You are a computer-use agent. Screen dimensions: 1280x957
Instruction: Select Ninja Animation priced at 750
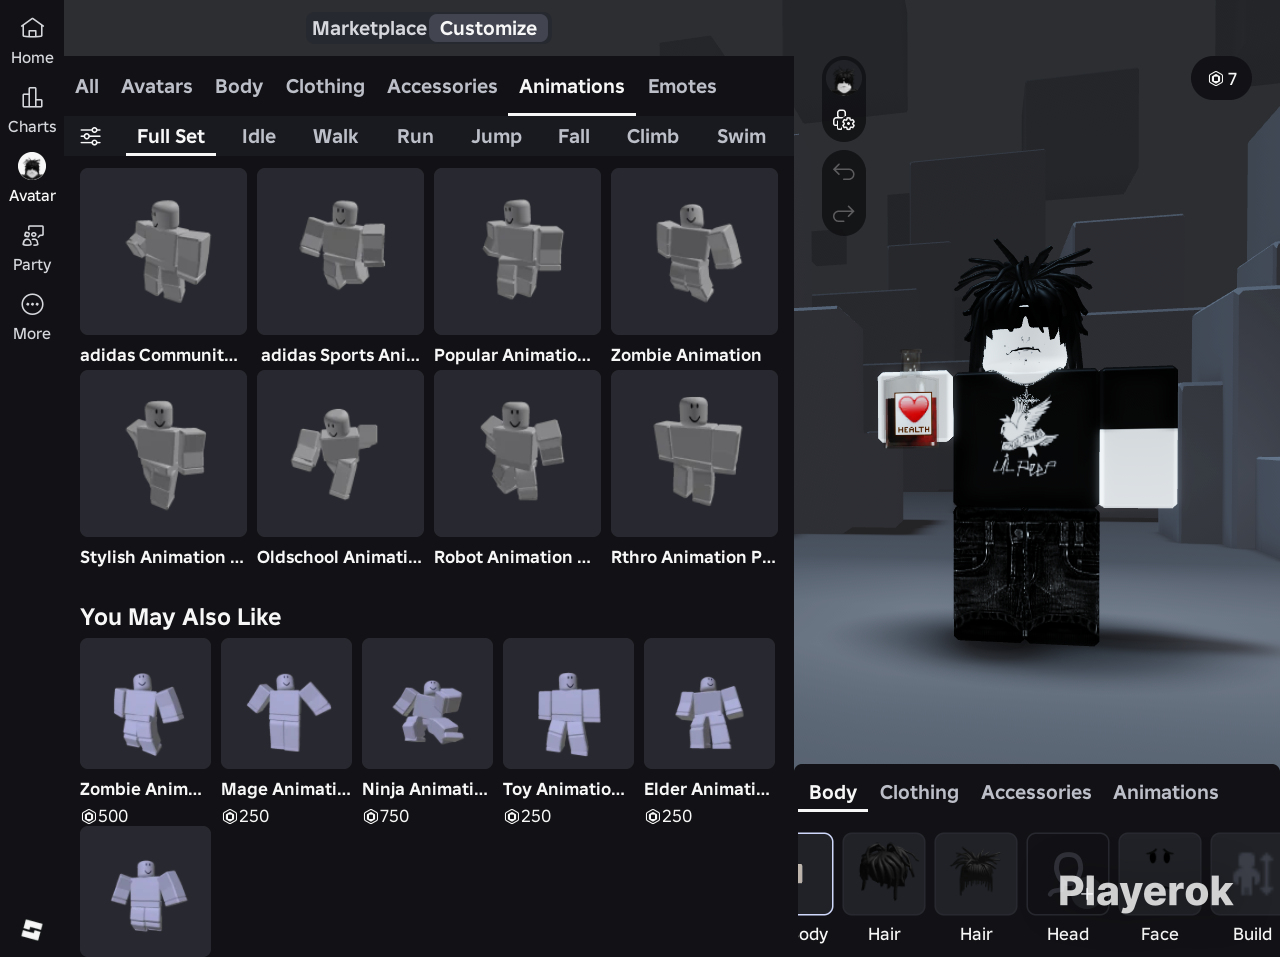coord(427,704)
